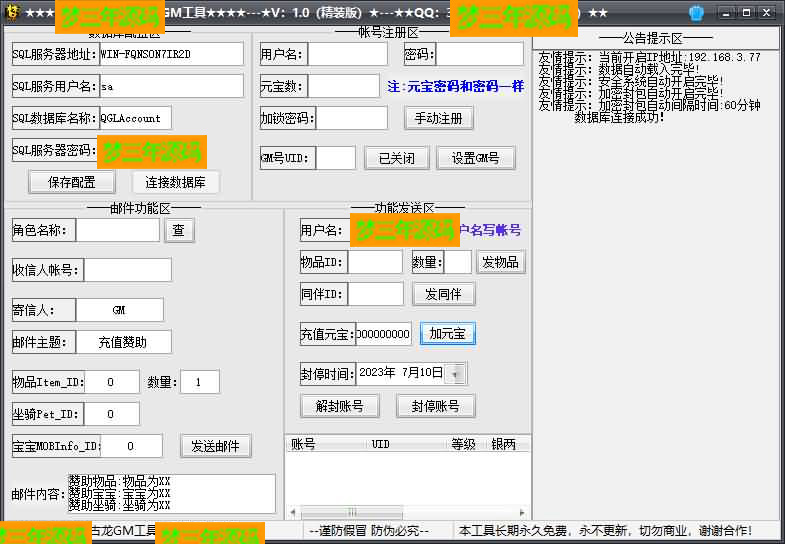Click the 连接数据库 button
The height and width of the screenshot is (544, 785).
pyautogui.click(x=175, y=183)
